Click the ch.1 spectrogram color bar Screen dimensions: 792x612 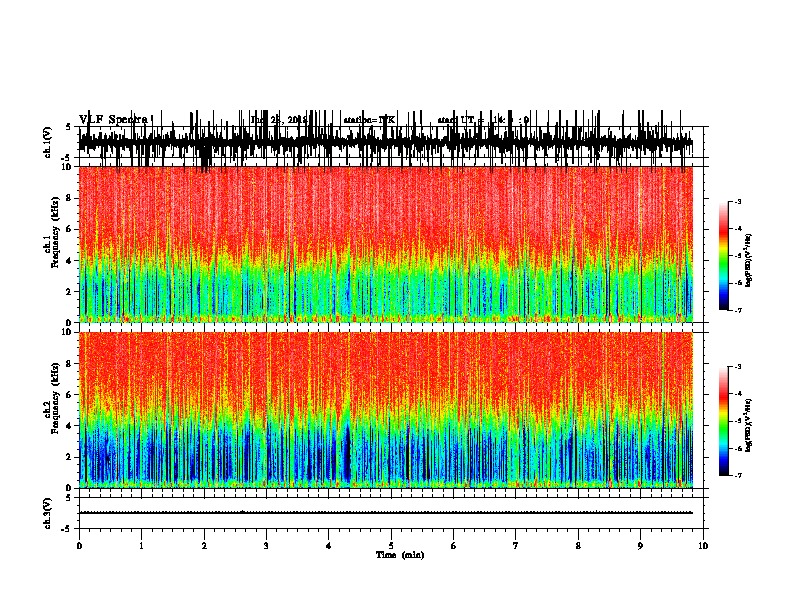[724, 256]
